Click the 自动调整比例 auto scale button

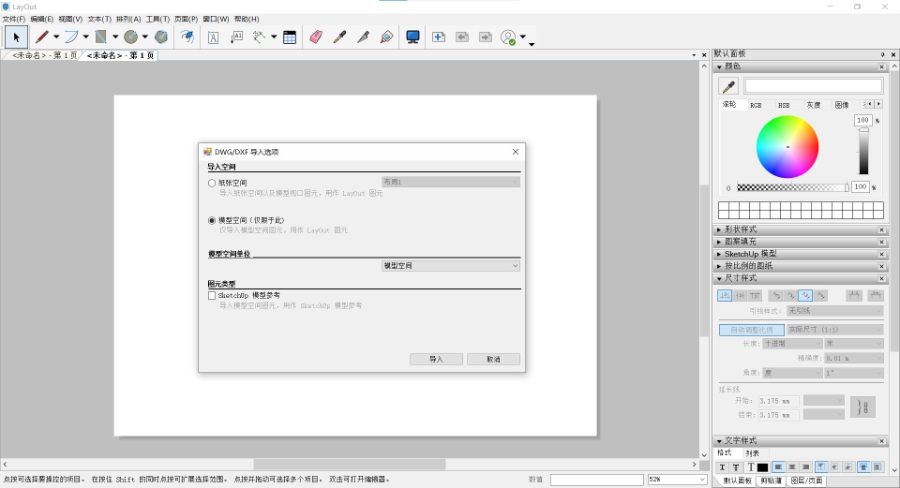pos(752,330)
